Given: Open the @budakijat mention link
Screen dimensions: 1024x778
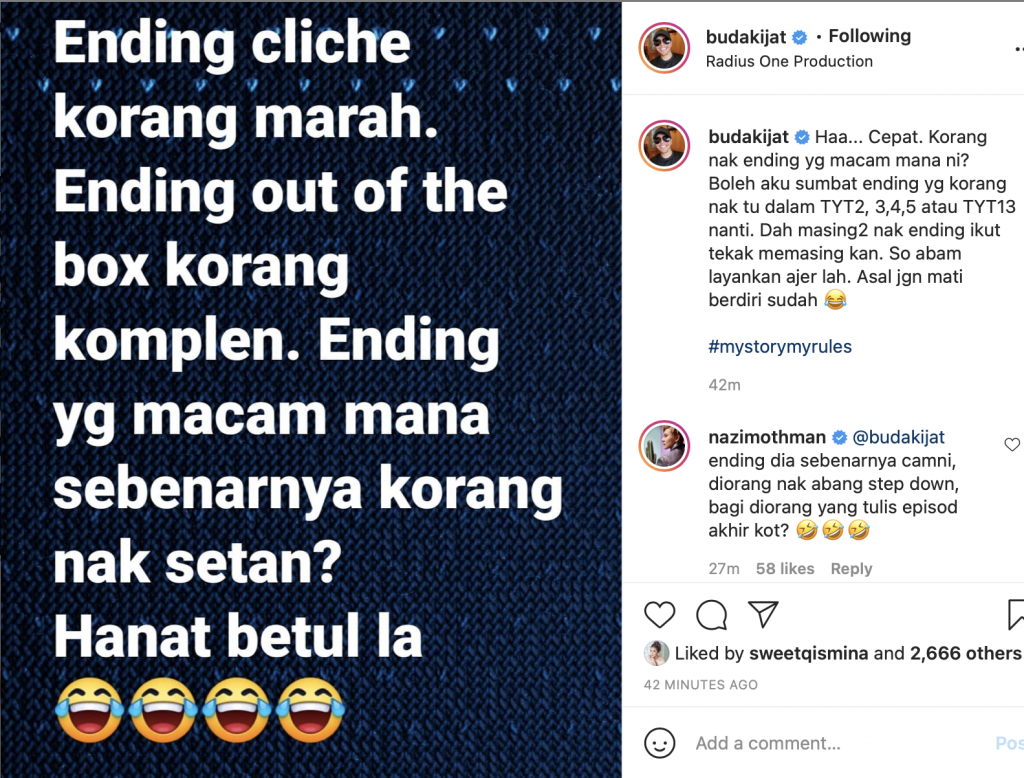Looking at the screenshot, I should click(x=899, y=437).
